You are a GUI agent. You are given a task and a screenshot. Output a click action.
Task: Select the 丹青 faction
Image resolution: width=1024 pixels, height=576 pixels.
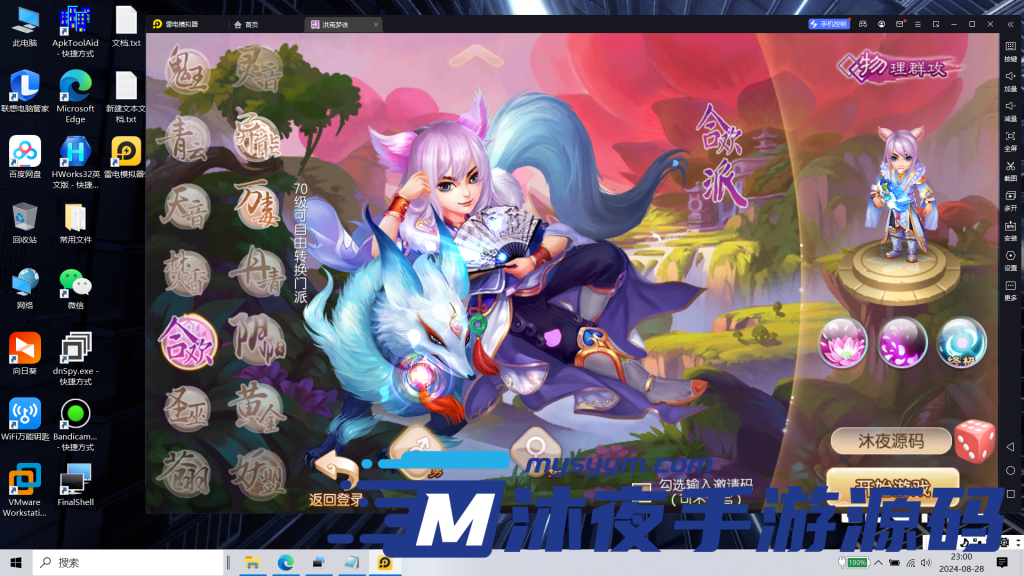pyautogui.click(x=257, y=272)
